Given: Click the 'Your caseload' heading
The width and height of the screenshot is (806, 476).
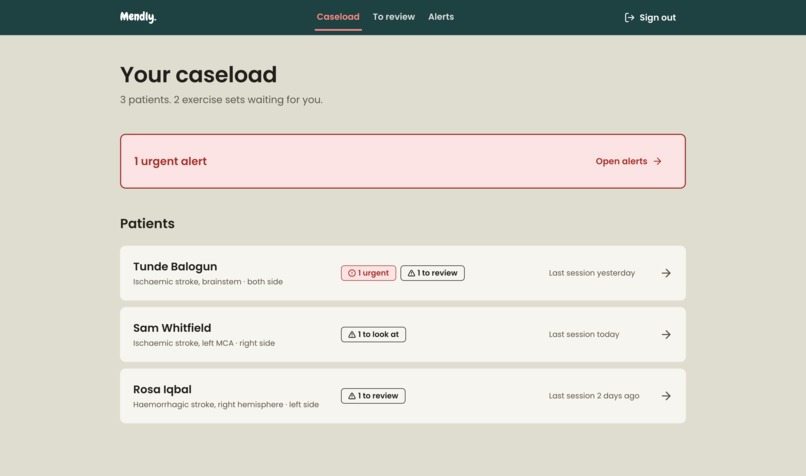Looking at the screenshot, I should [x=198, y=75].
